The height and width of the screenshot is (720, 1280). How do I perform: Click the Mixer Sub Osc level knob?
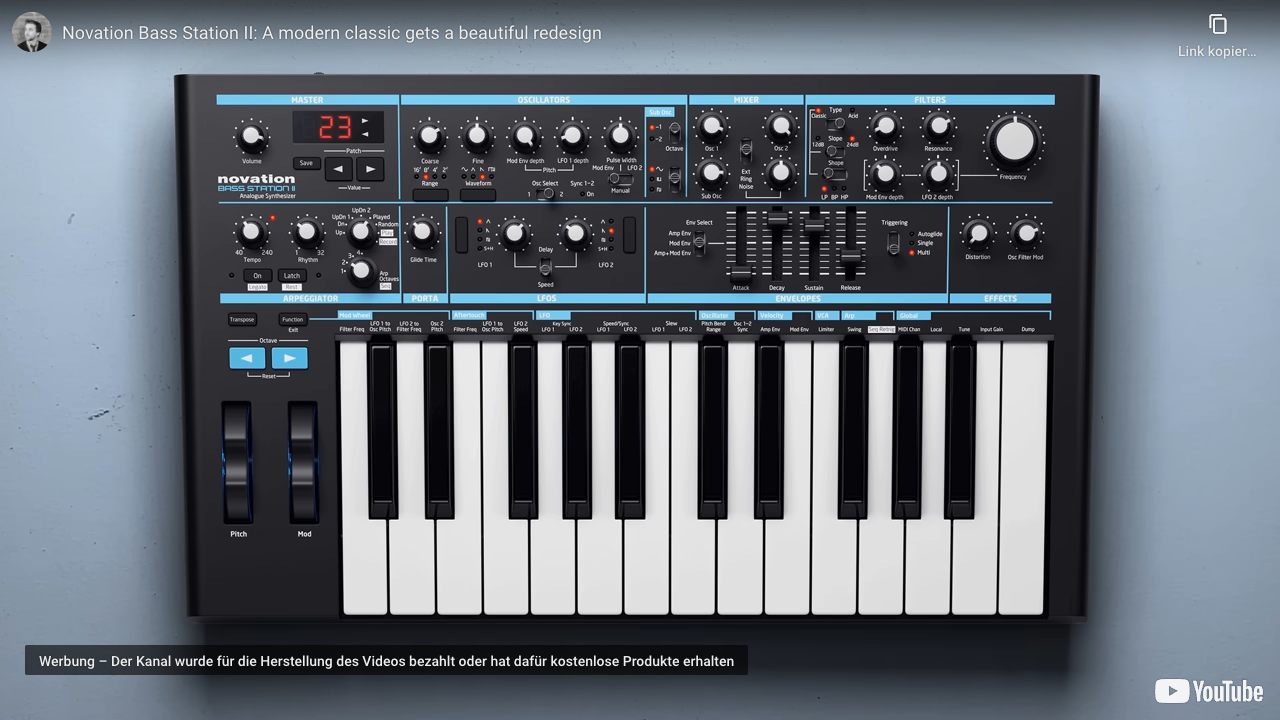[712, 174]
